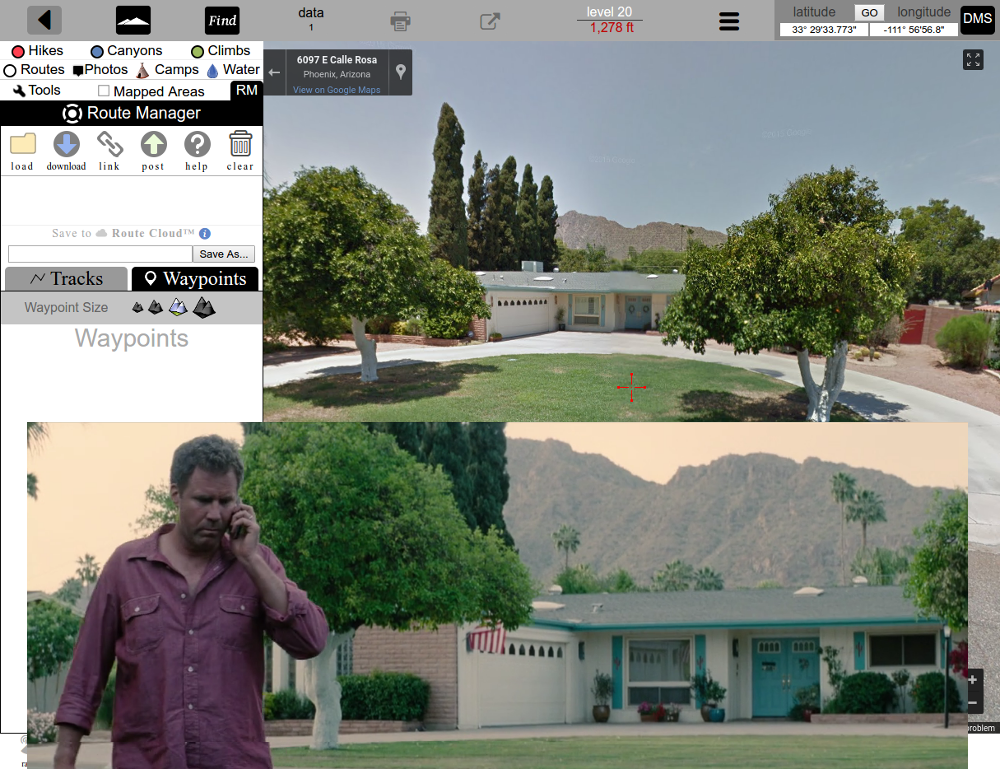Collapse the Street View address panel arrow
This screenshot has height=769, width=1000.
coord(275,73)
